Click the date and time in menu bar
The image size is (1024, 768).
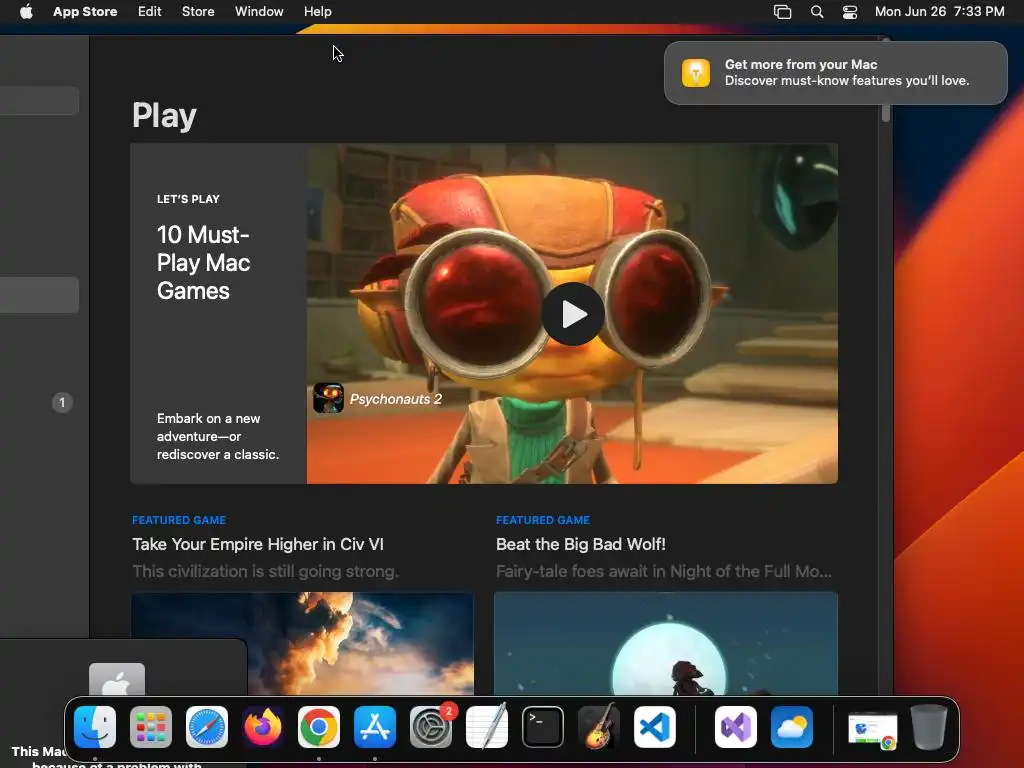click(x=940, y=11)
